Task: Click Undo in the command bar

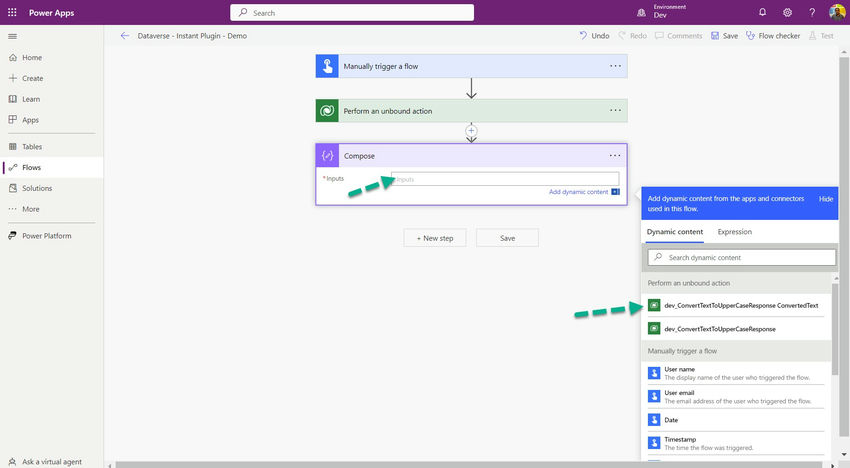Action: click(594, 36)
